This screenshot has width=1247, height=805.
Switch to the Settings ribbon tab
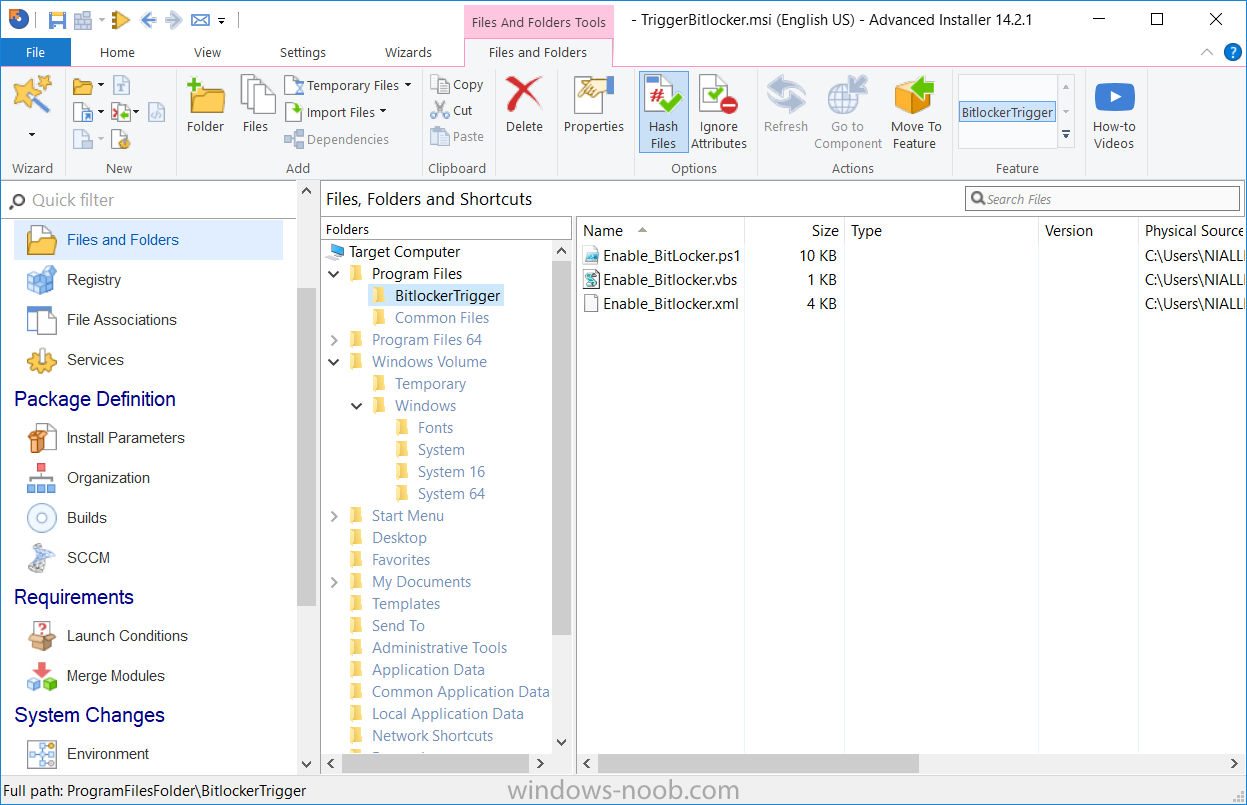coord(303,52)
